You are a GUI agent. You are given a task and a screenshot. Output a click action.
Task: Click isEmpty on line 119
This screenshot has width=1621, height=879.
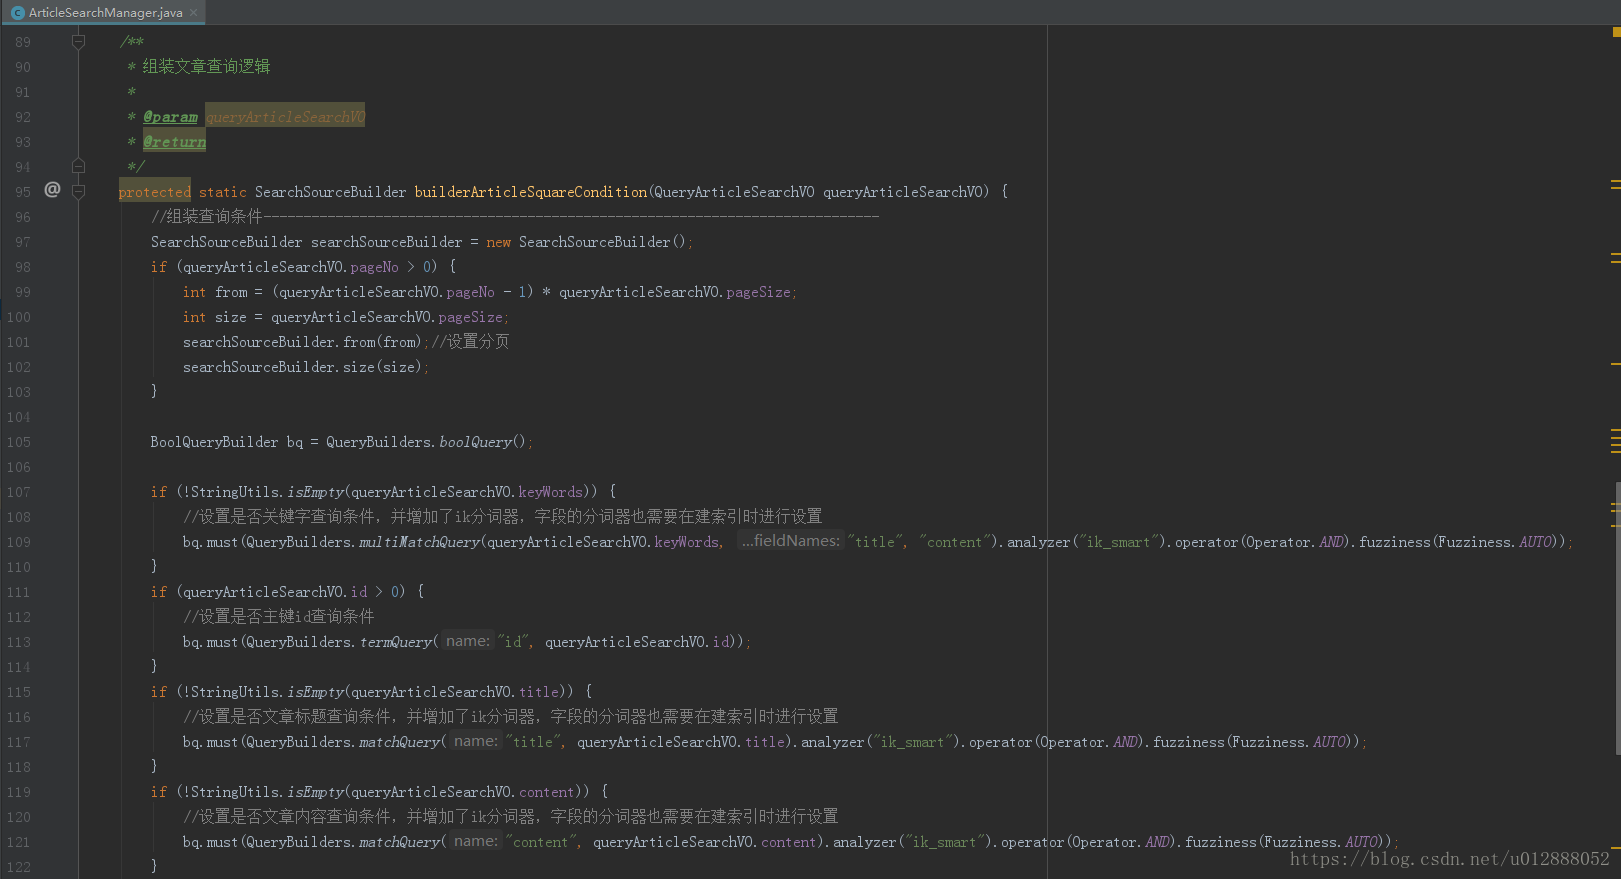tap(316, 792)
